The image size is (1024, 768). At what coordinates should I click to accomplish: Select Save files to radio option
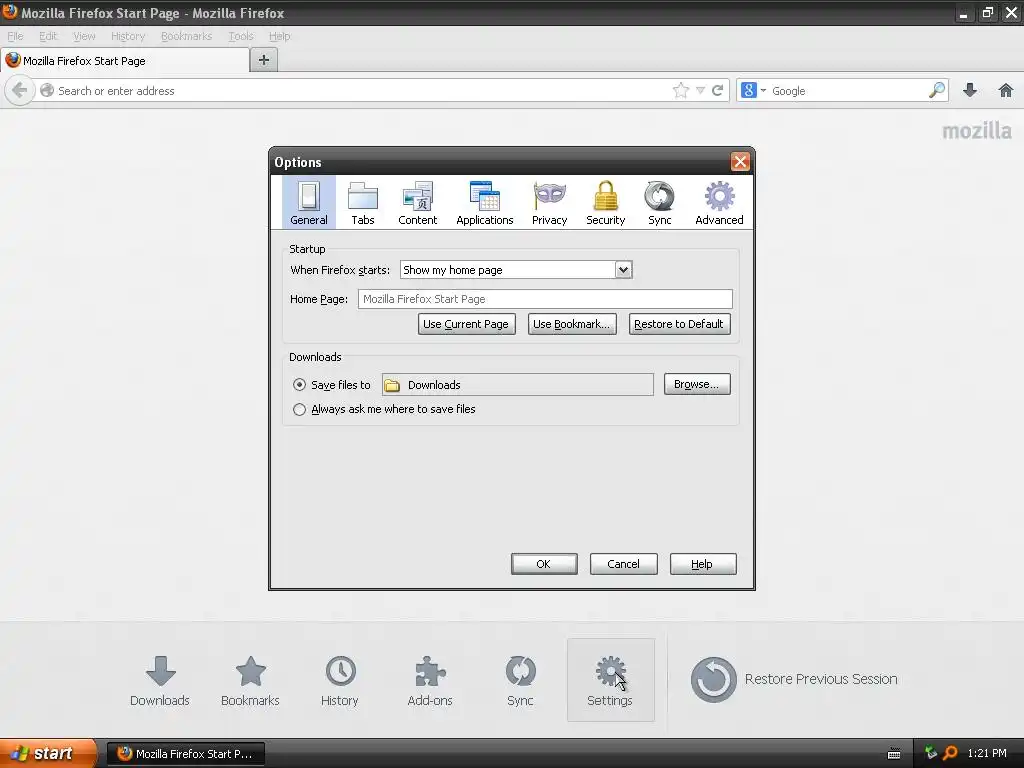299,385
